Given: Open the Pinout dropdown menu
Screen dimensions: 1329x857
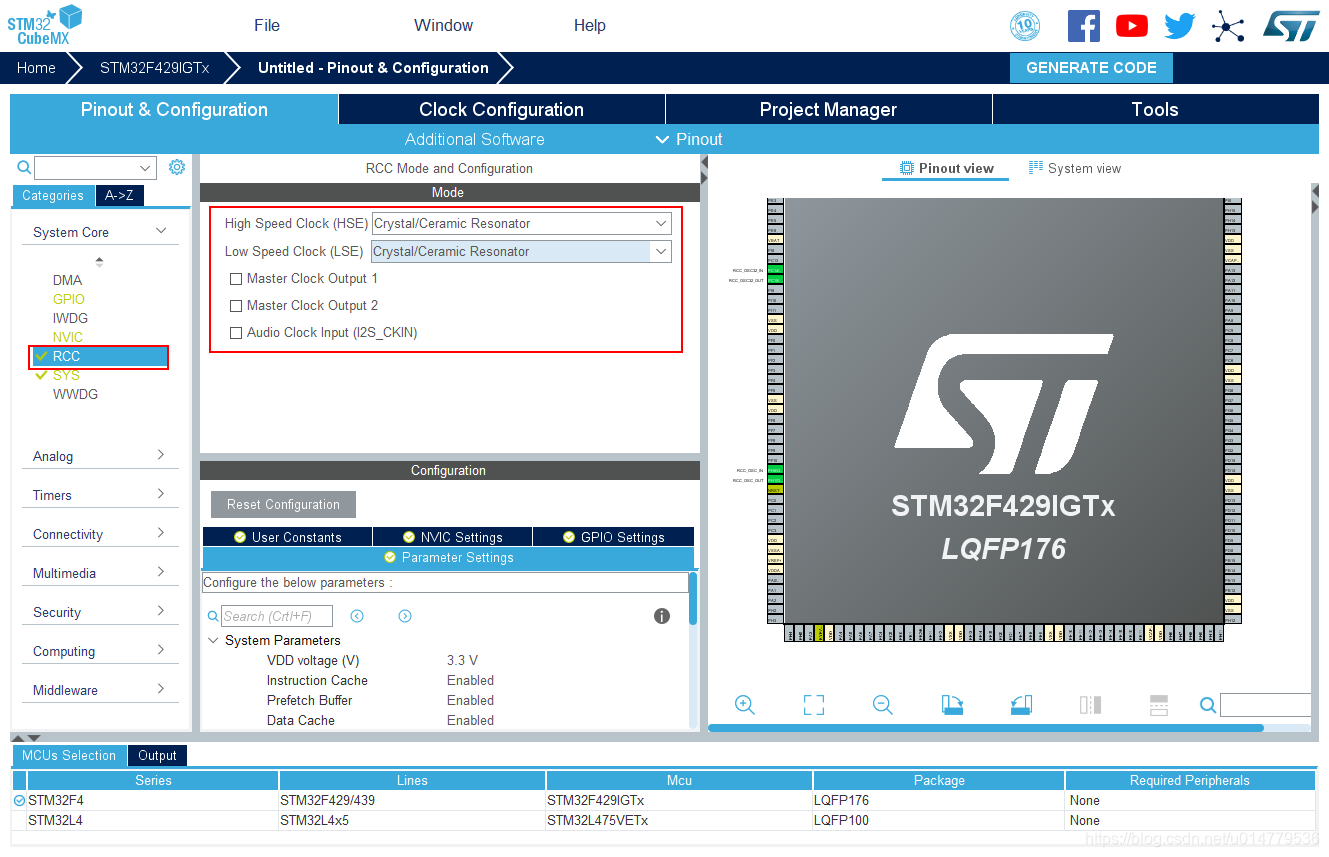Looking at the screenshot, I should pos(688,139).
